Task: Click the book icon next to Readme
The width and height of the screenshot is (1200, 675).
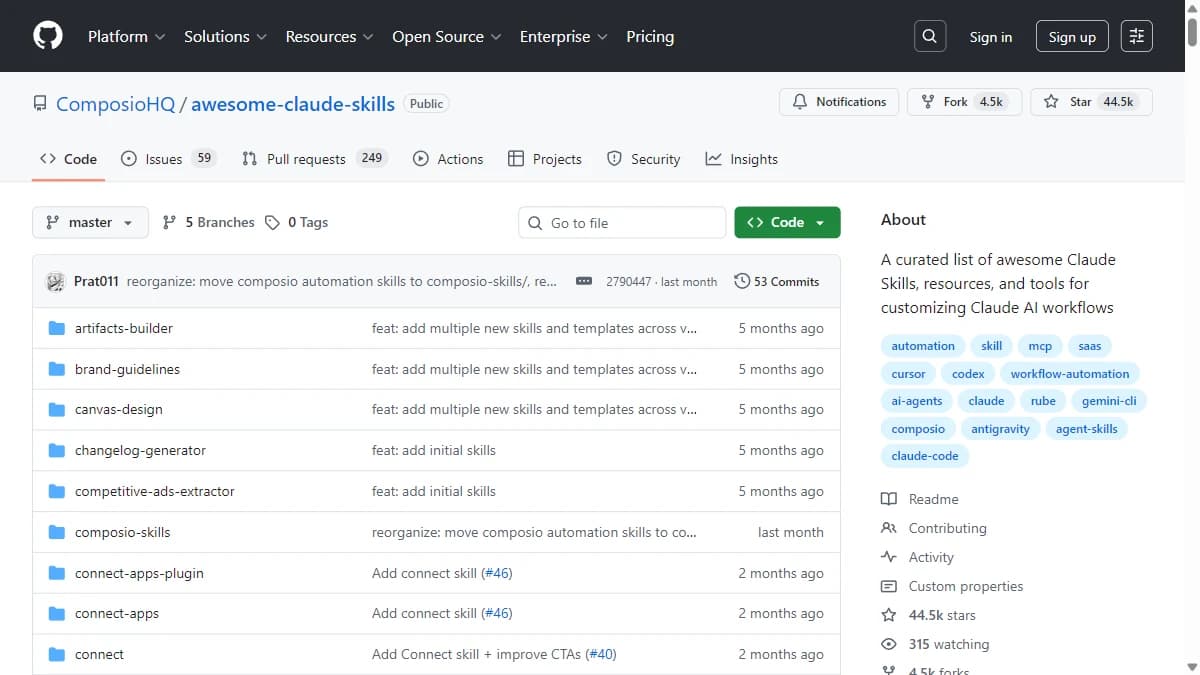Action: pyautogui.click(x=889, y=499)
